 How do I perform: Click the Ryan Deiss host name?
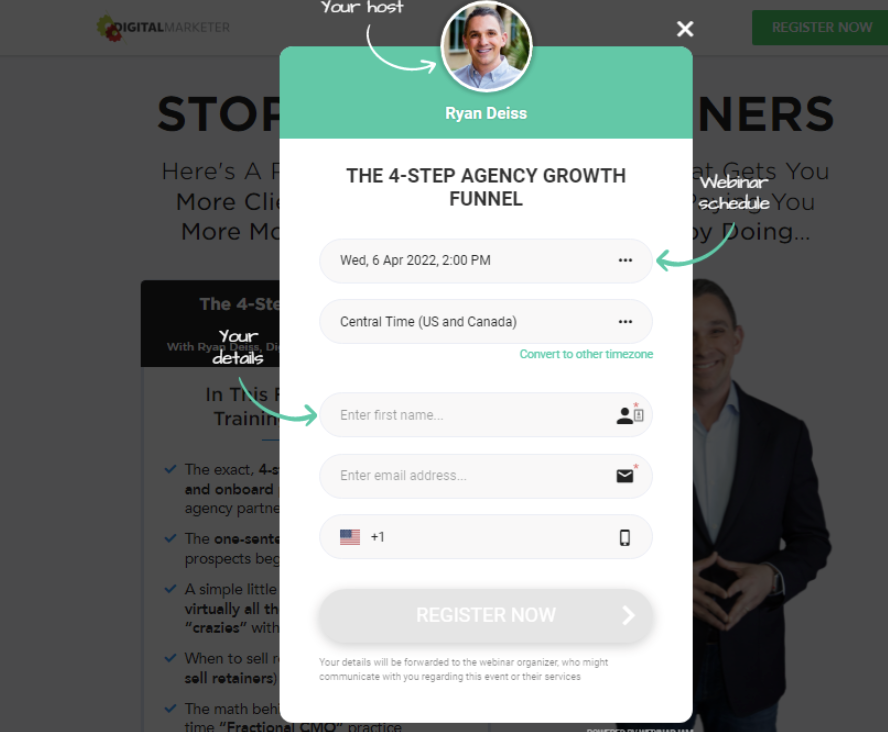click(486, 113)
